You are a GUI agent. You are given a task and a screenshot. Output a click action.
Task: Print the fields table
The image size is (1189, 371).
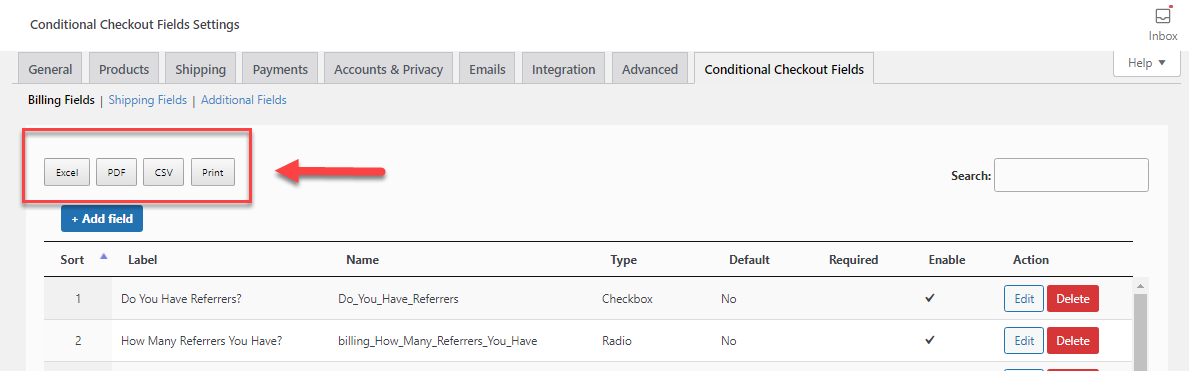[x=213, y=172]
